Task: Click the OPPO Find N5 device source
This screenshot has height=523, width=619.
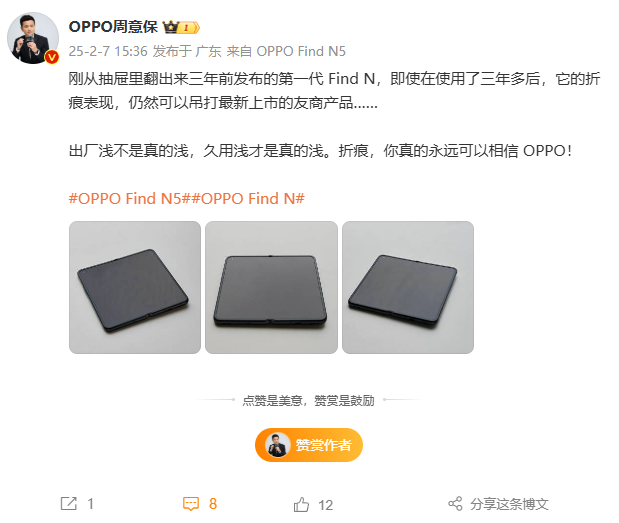Action: pos(301,51)
